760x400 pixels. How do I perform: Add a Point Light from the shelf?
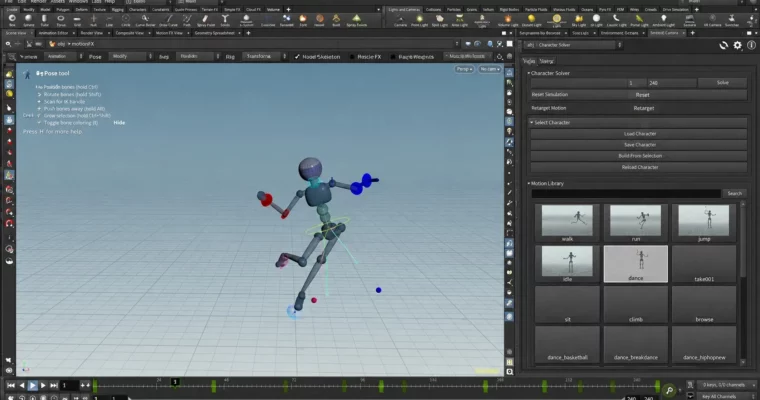coord(419,20)
